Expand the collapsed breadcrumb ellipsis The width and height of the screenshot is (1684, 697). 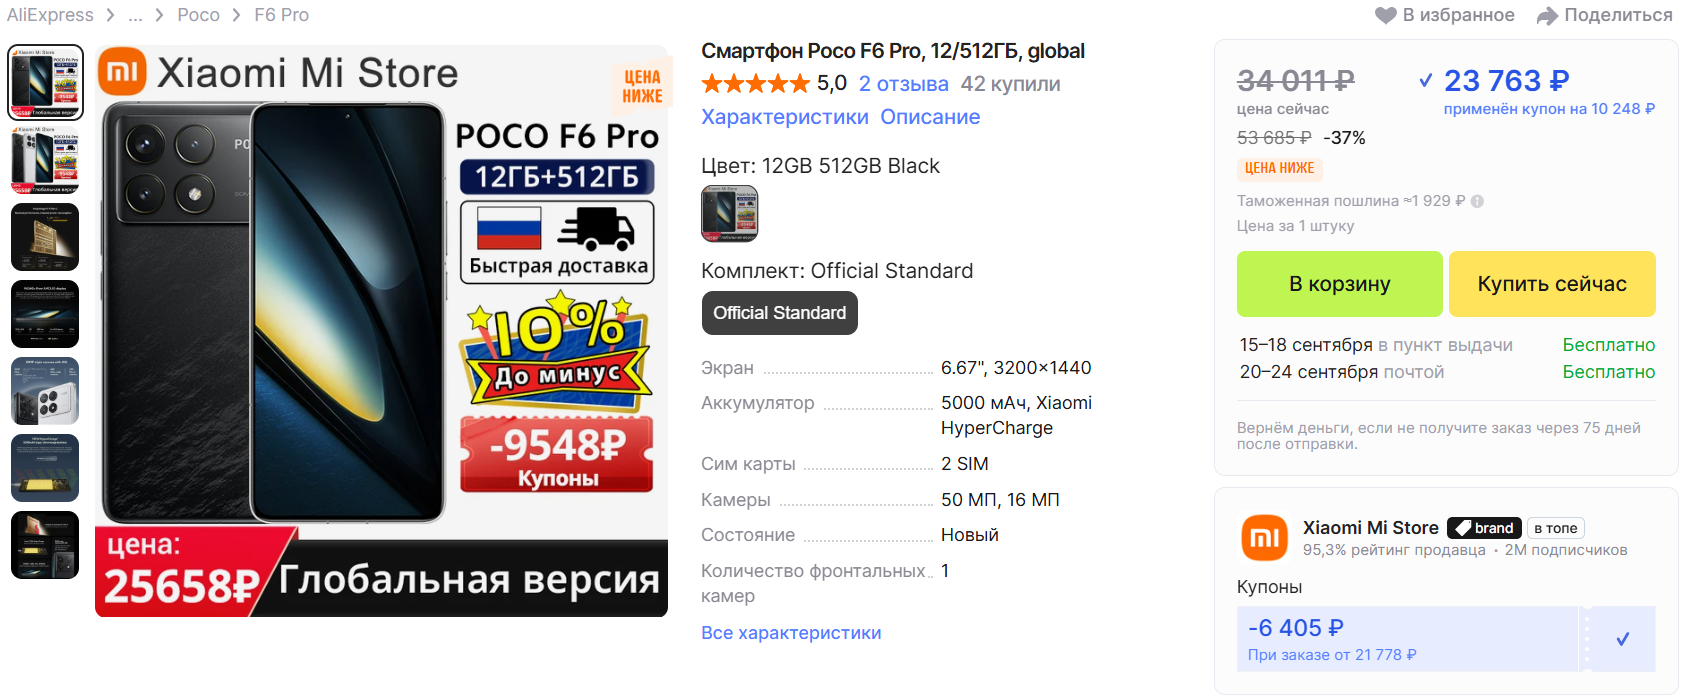135,15
